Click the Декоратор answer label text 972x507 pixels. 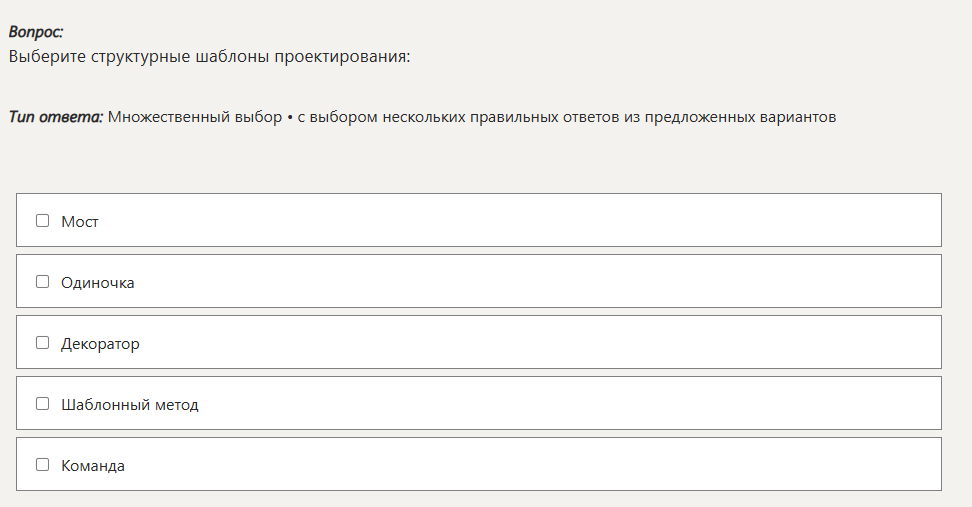pos(100,344)
